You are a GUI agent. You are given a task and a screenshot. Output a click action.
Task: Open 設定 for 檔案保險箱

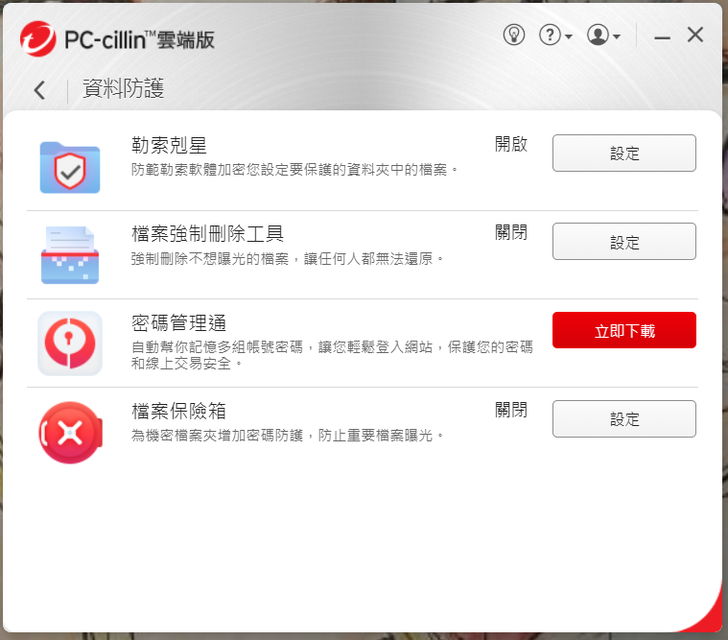click(x=624, y=419)
